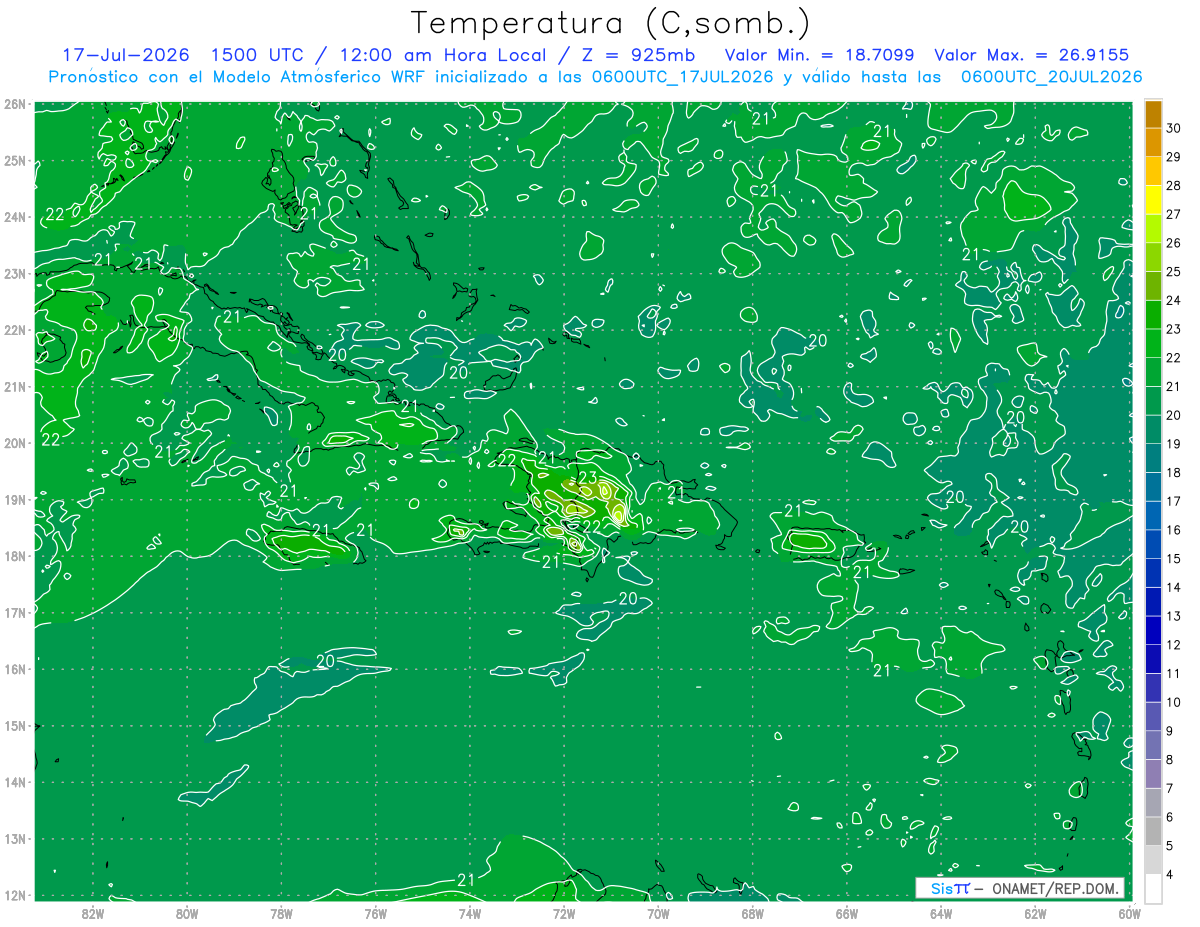Image resolution: width=1200 pixels, height=927 pixels.
Task: Click the longitude label "80W"
Action: [187, 913]
